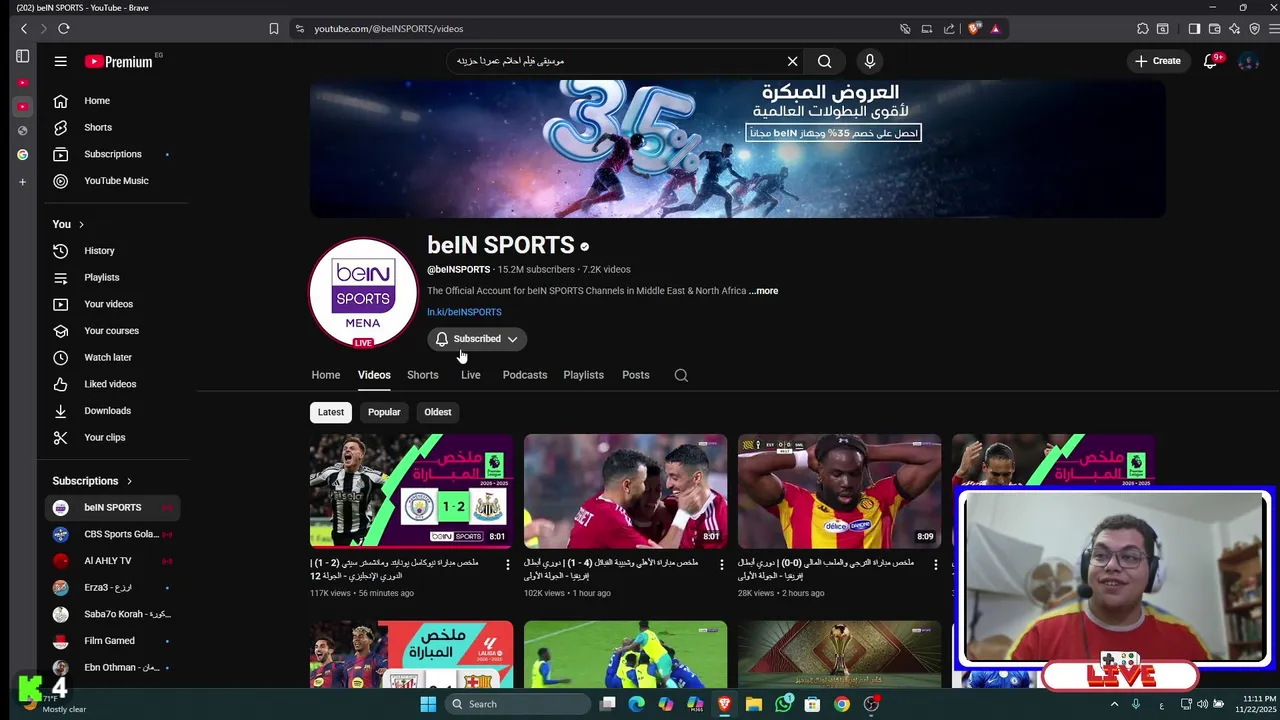
Task: Open the YouTube guide hamburger menu
Action: coord(60,61)
